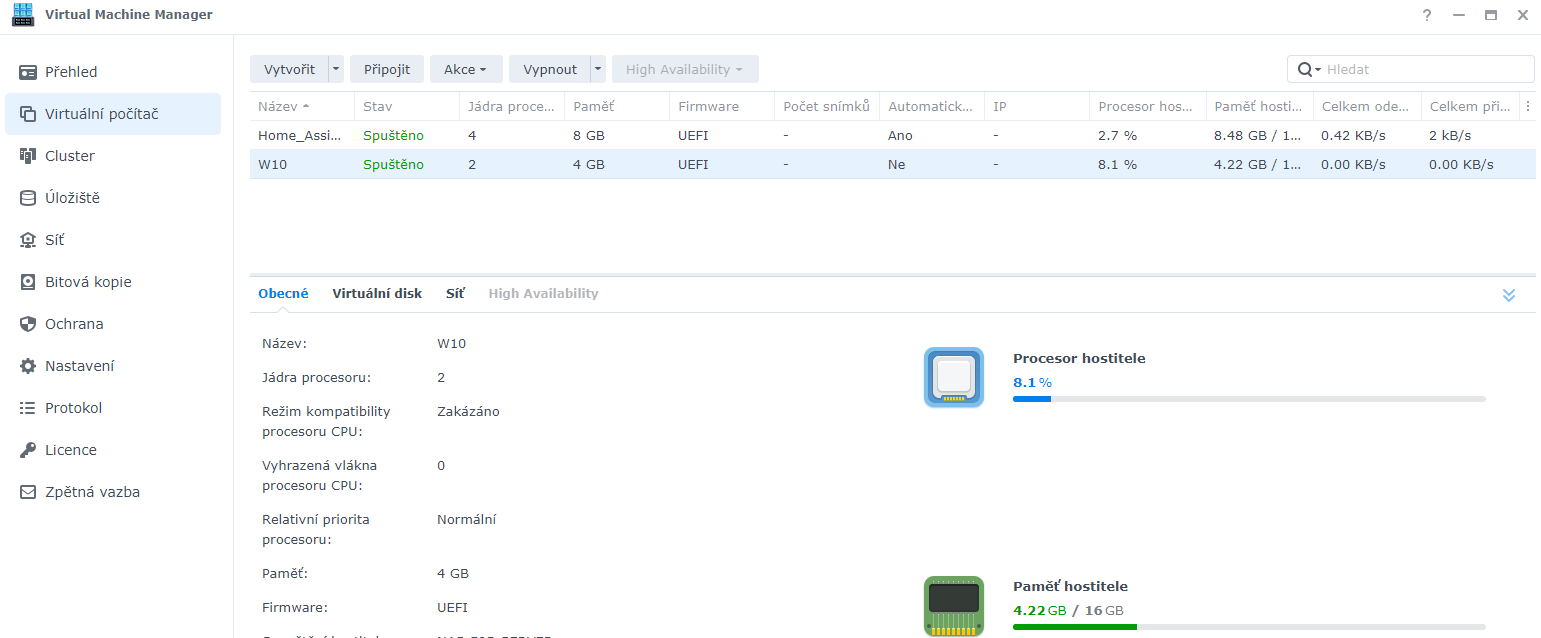The height and width of the screenshot is (638, 1541).
Task: Switch to the Virtuální disk tab
Action: [377, 294]
